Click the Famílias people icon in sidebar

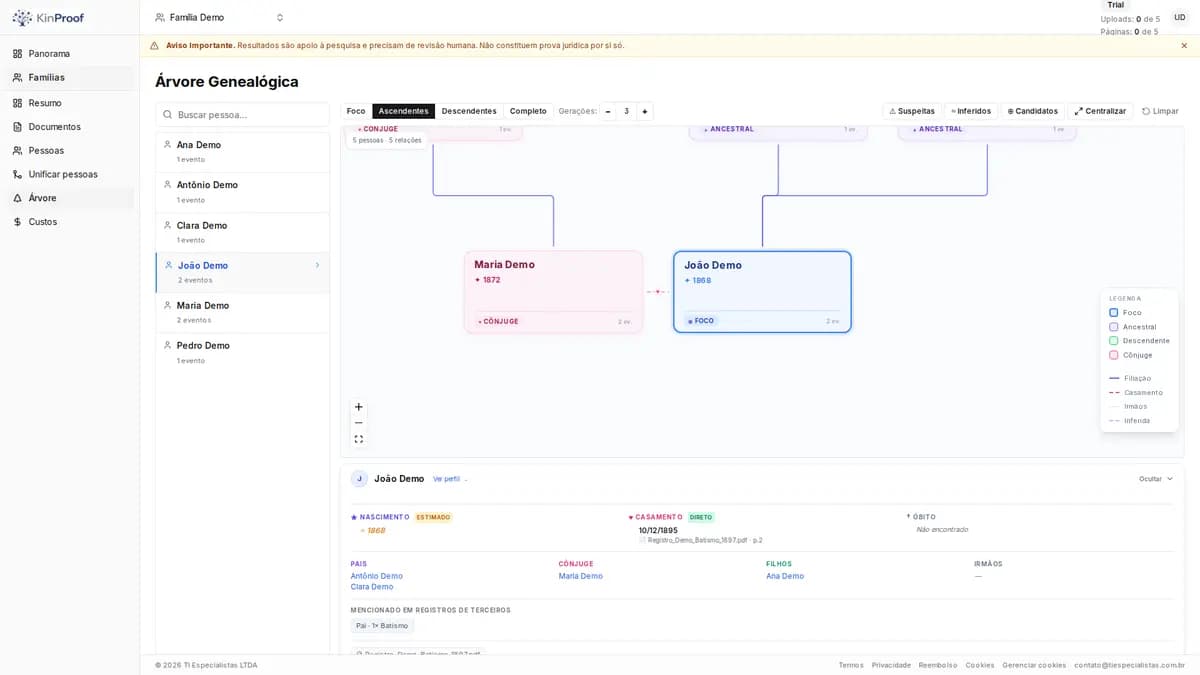17,78
